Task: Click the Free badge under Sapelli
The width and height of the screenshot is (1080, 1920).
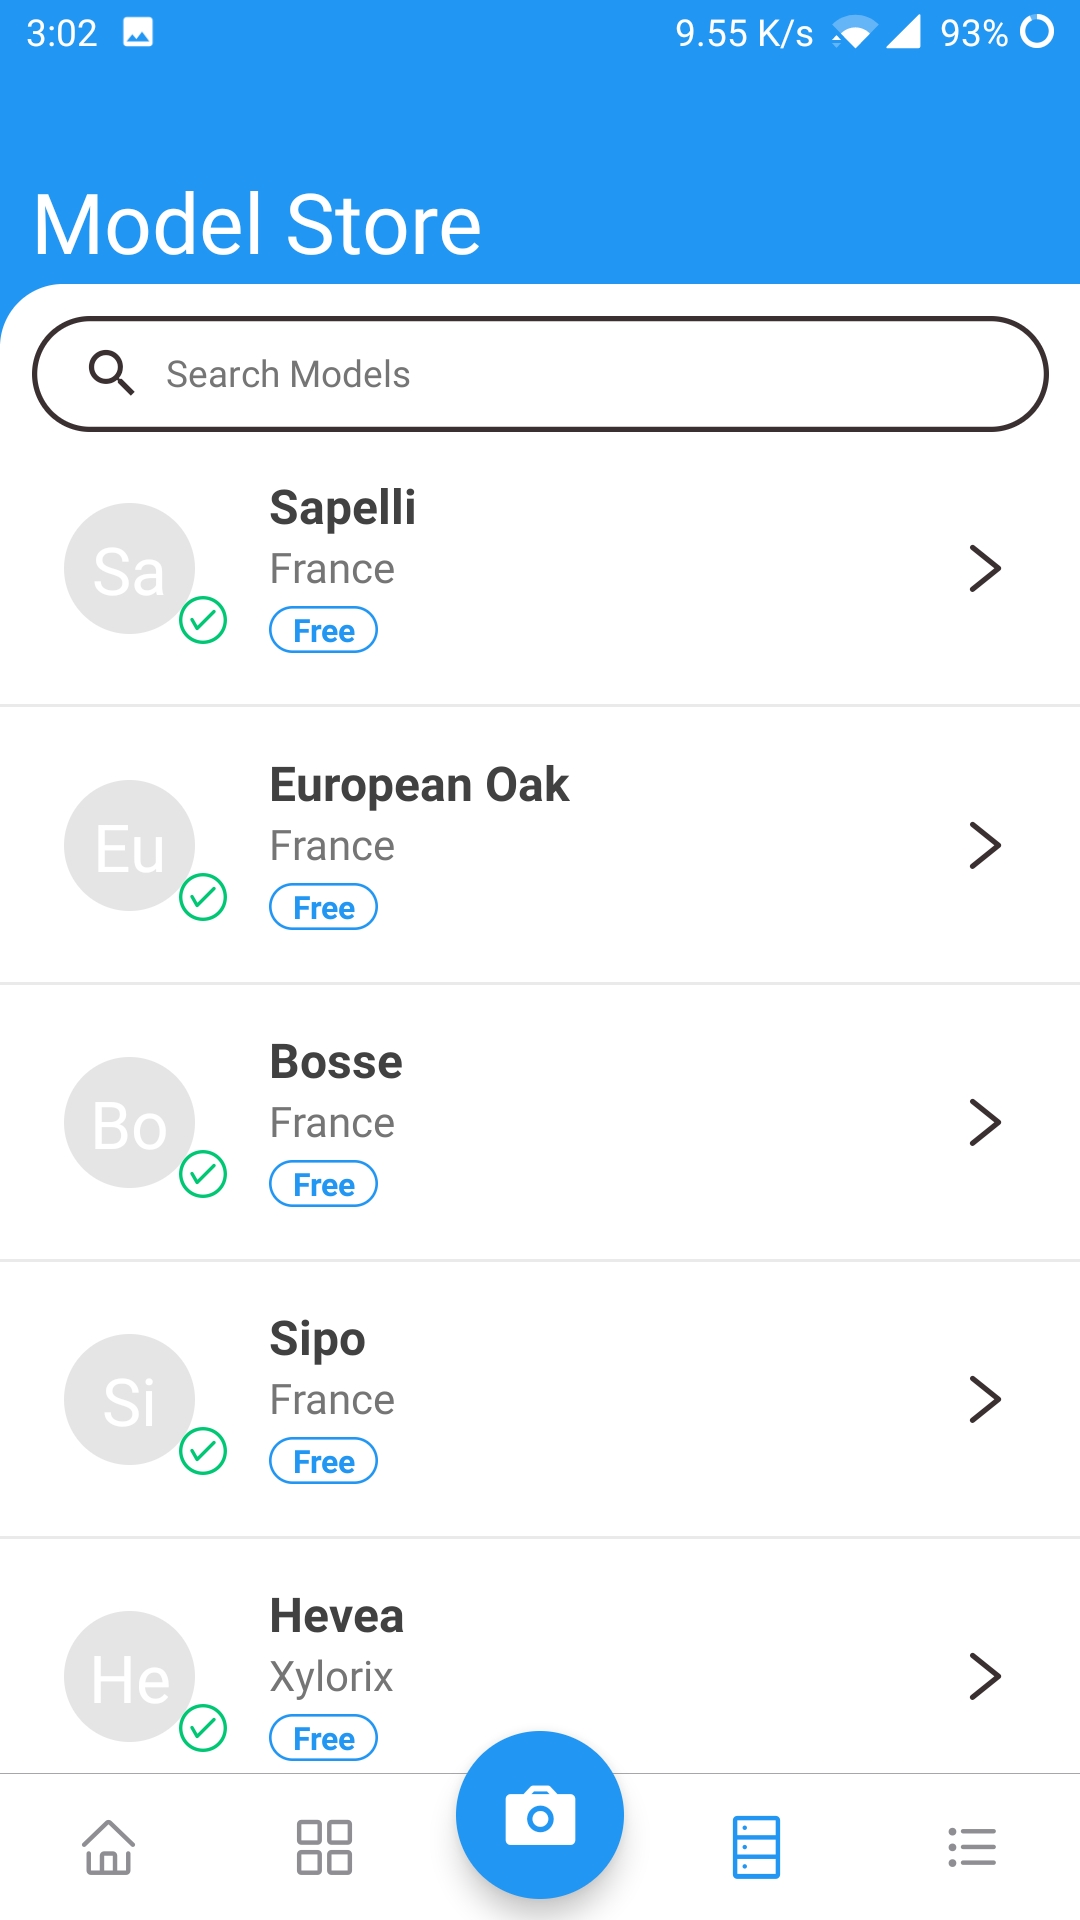Action: point(323,630)
